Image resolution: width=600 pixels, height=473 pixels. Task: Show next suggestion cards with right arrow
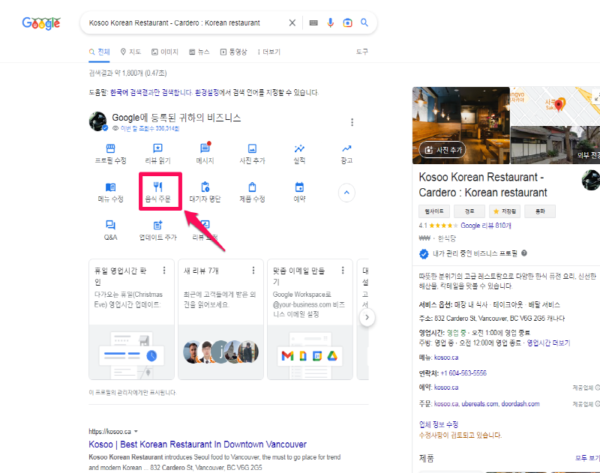coord(367,317)
